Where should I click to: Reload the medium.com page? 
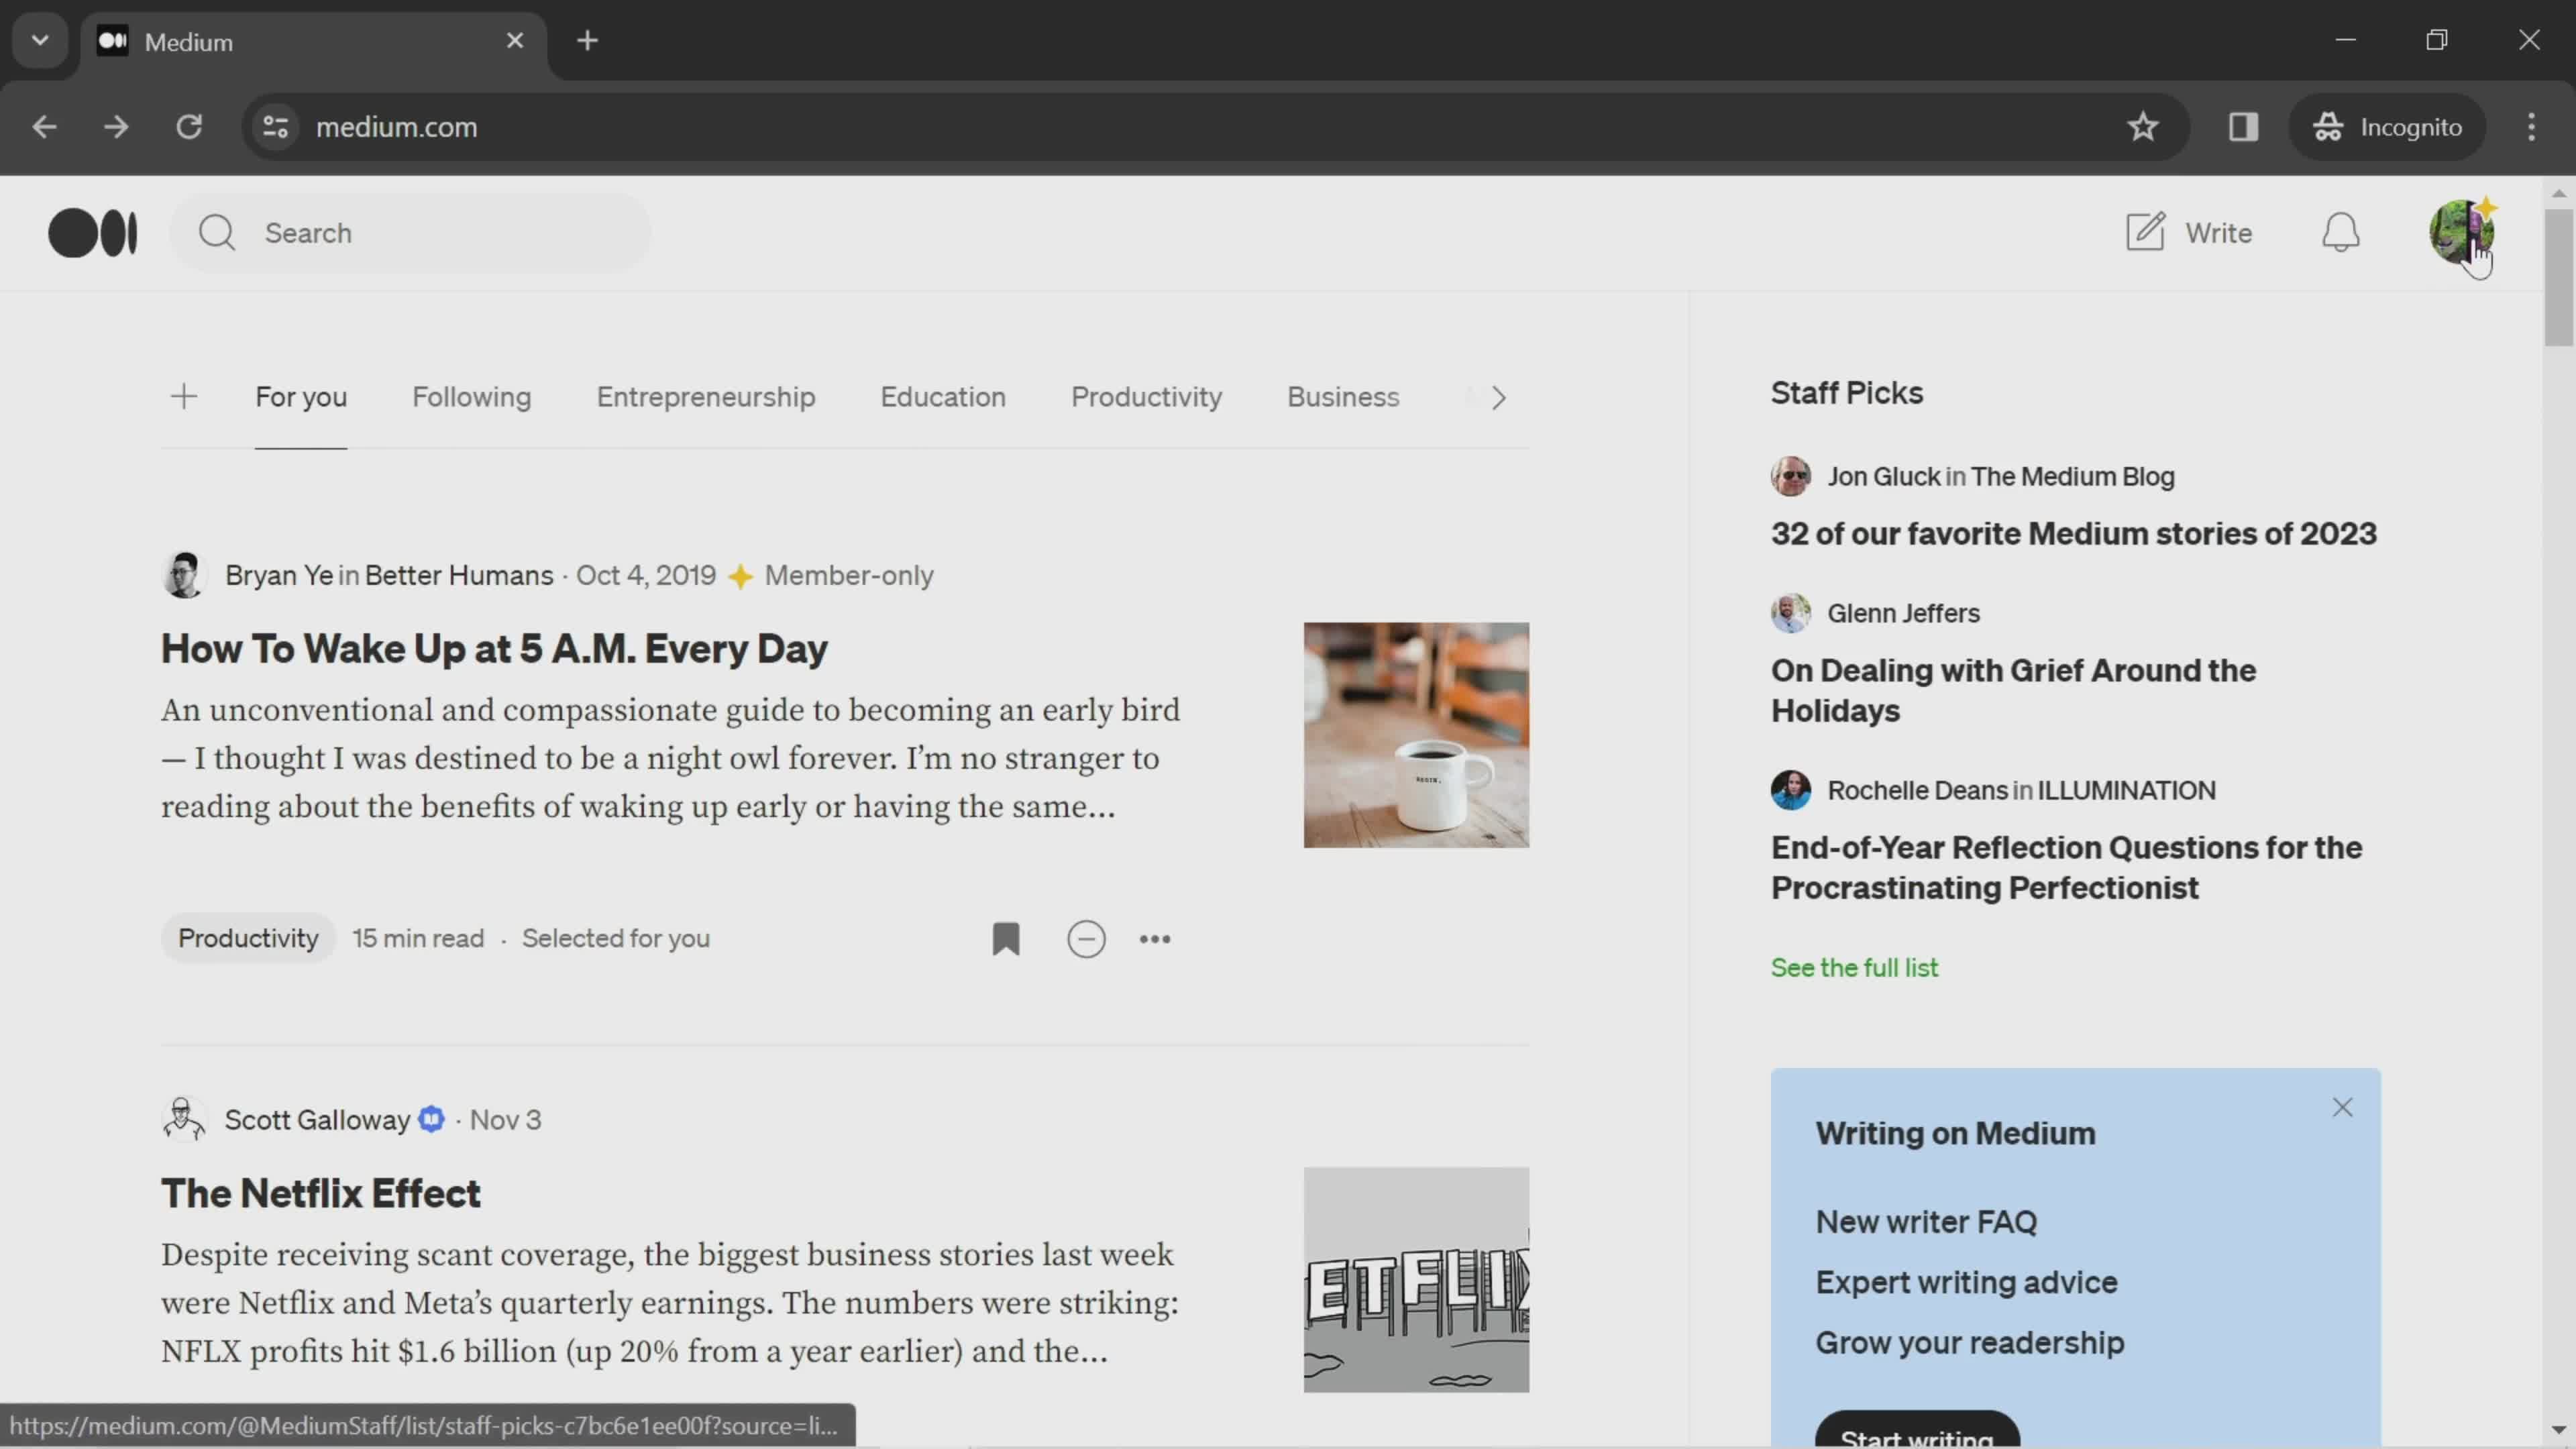click(189, 127)
